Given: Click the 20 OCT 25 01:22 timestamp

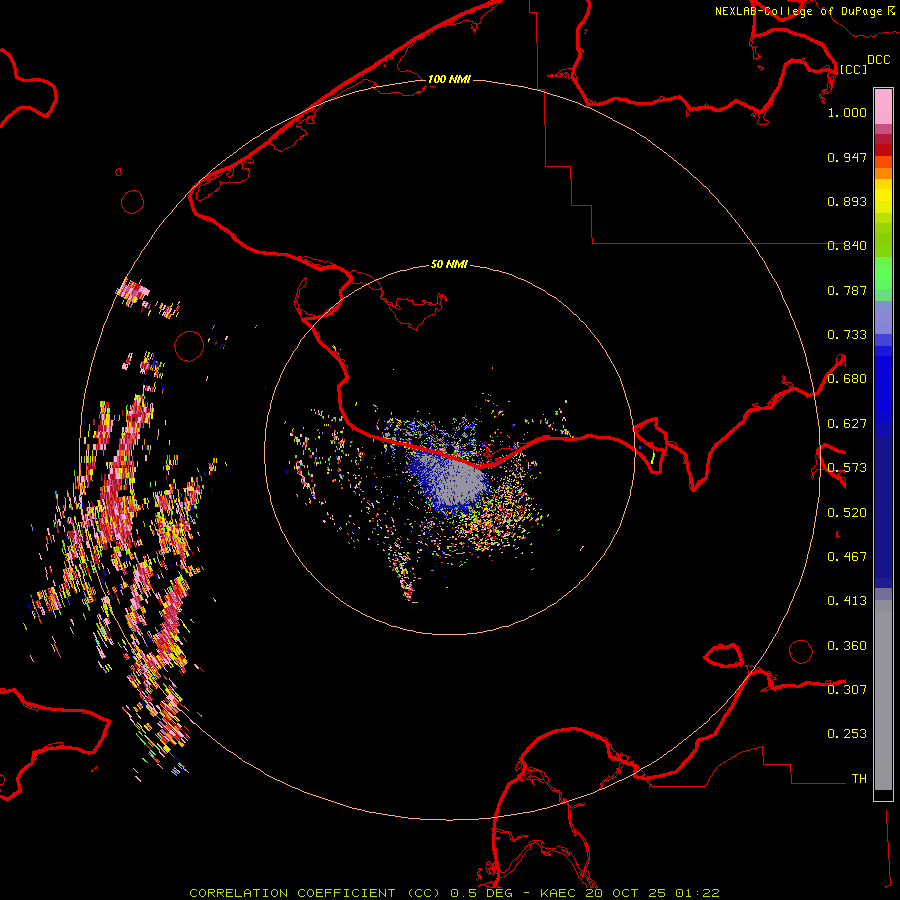Looking at the screenshot, I should [653, 893].
